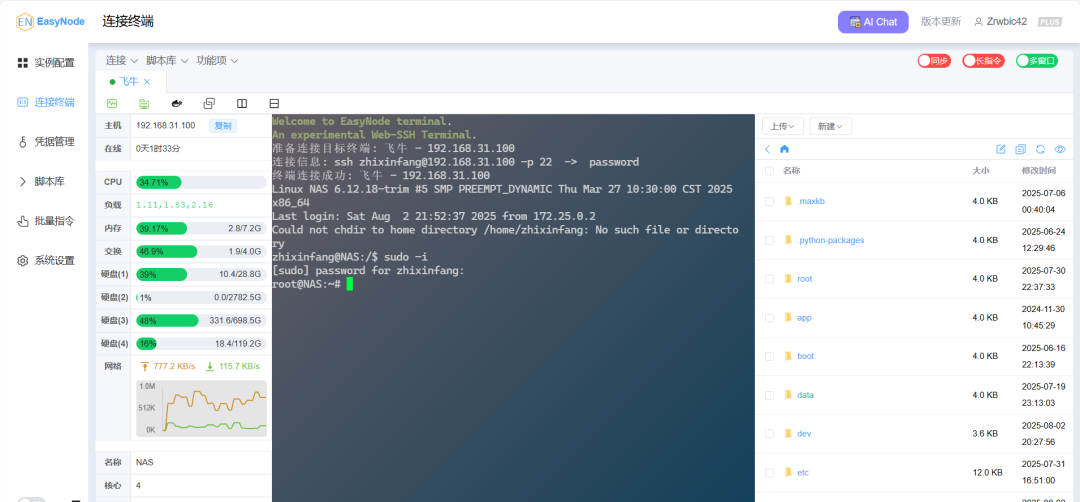Check the app folder checkbox
1080x502 pixels.
pyautogui.click(x=769, y=317)
